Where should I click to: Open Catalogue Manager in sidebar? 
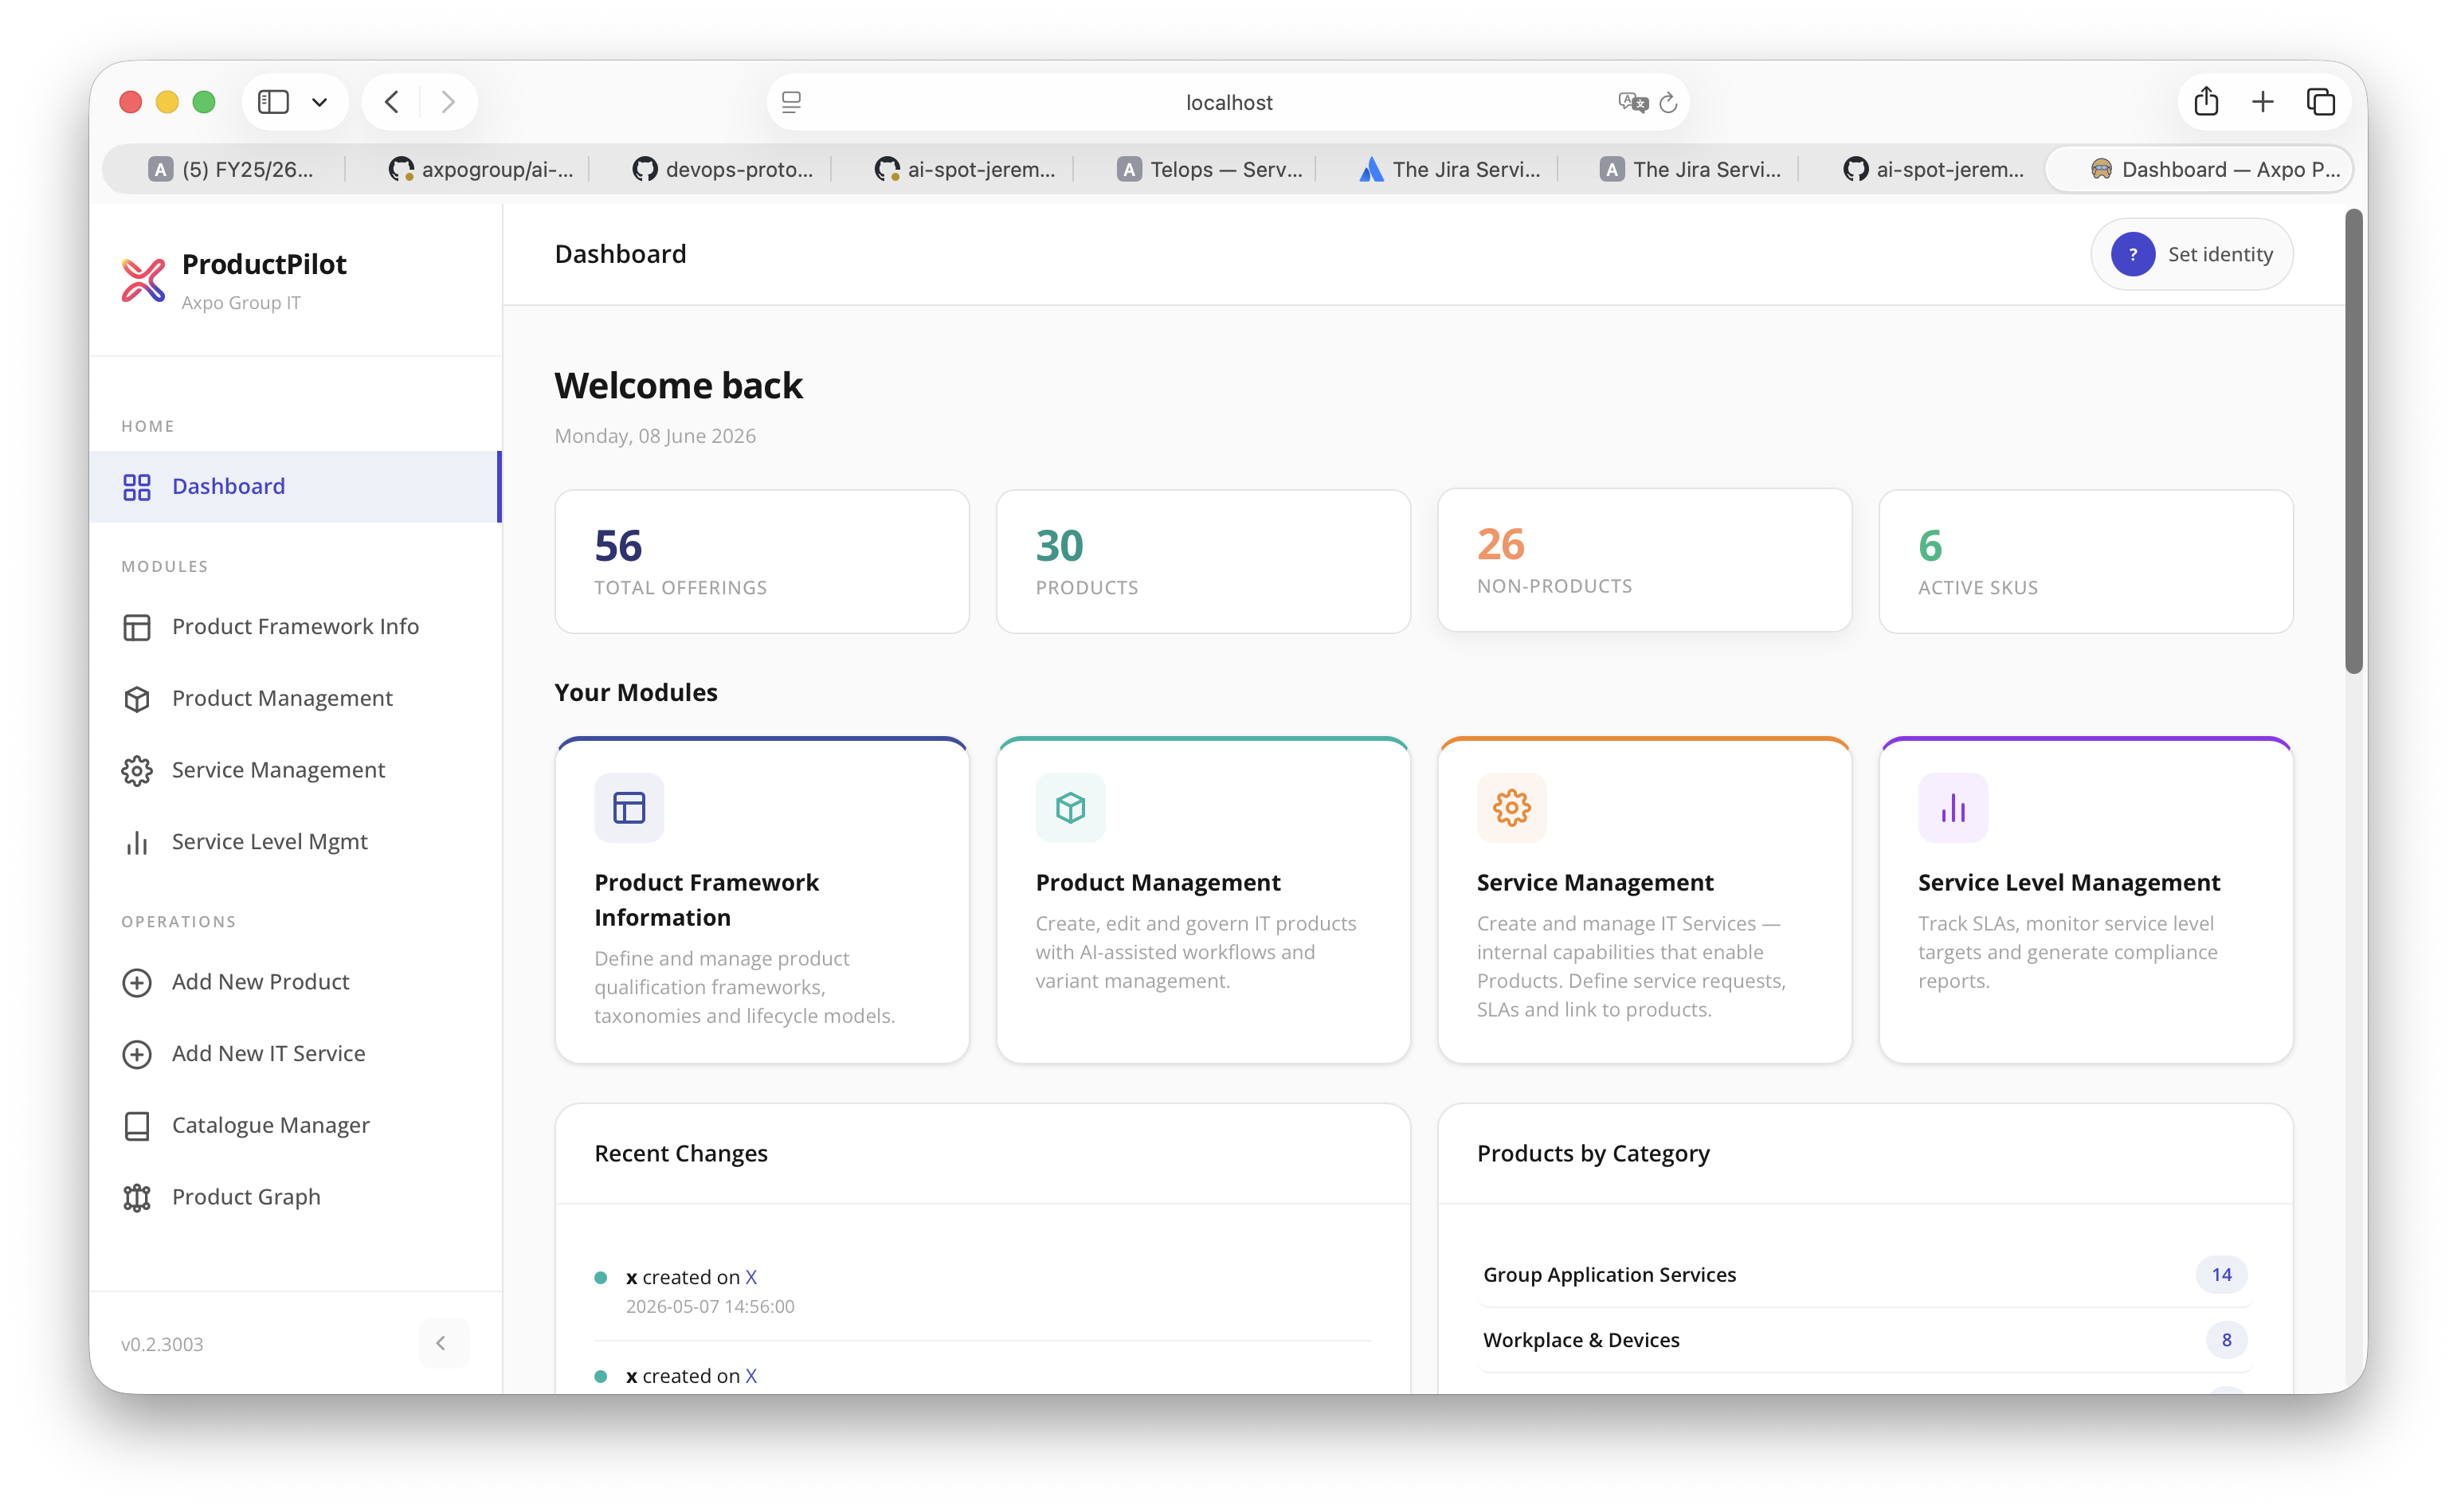coord(295,1126)
